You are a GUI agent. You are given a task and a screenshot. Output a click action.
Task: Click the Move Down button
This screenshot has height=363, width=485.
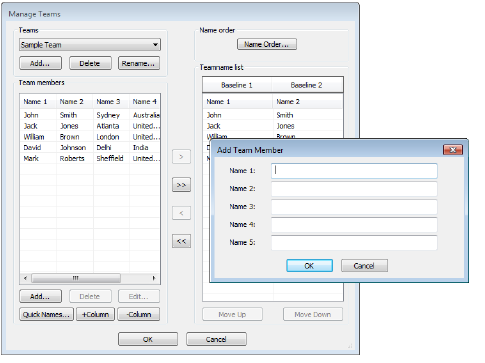[x=313, y=314]
